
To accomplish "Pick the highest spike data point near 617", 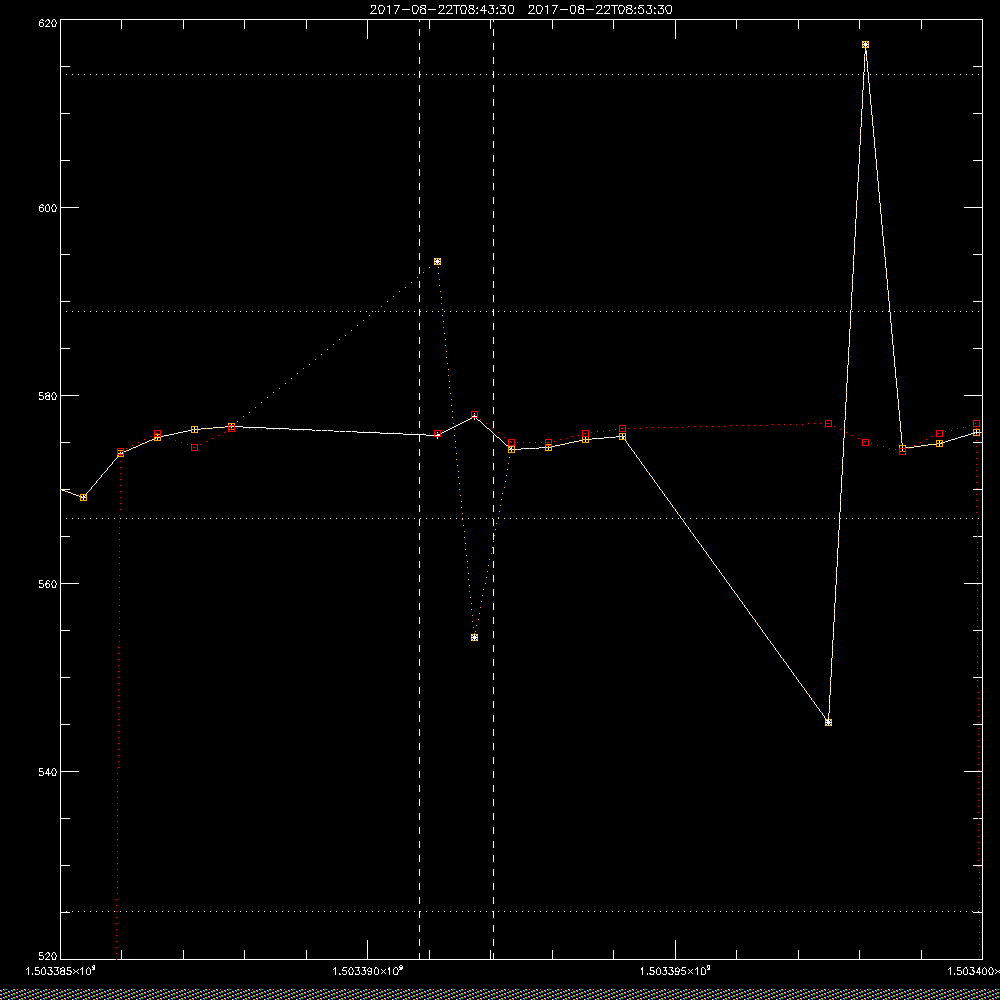I will (x=865, y=45).
